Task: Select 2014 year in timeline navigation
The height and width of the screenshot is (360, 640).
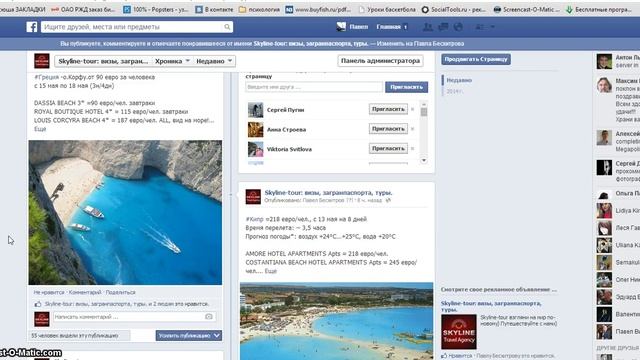Action: click(x=454, y=91)
